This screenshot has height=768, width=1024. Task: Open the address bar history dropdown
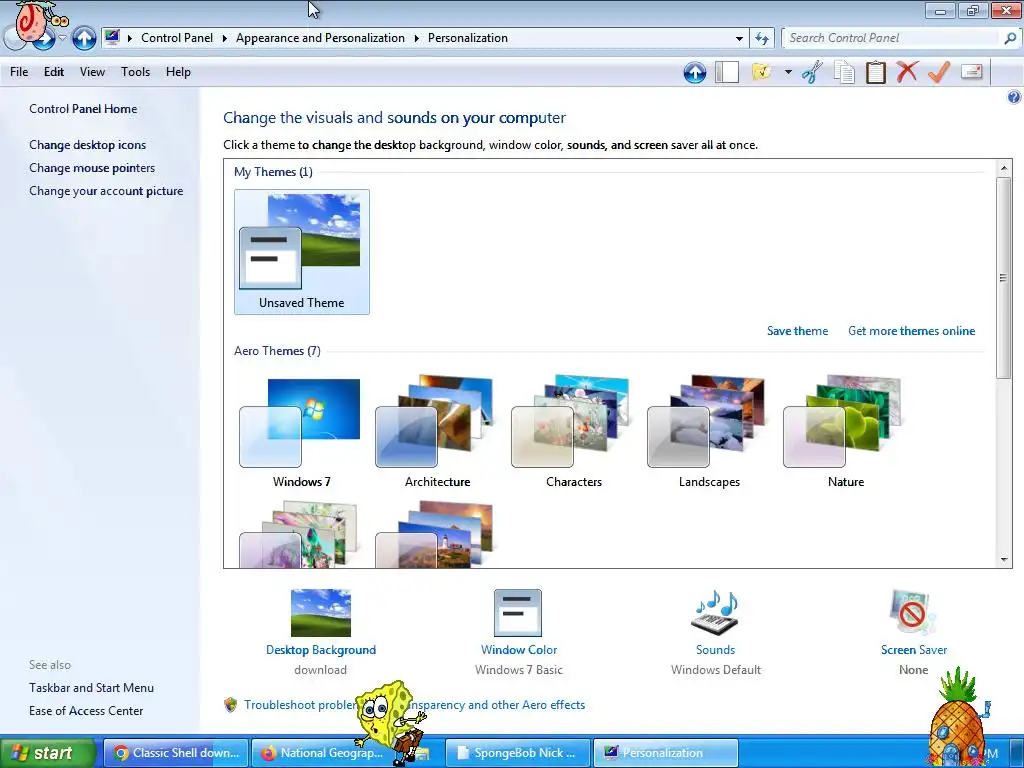click(739, 38)
